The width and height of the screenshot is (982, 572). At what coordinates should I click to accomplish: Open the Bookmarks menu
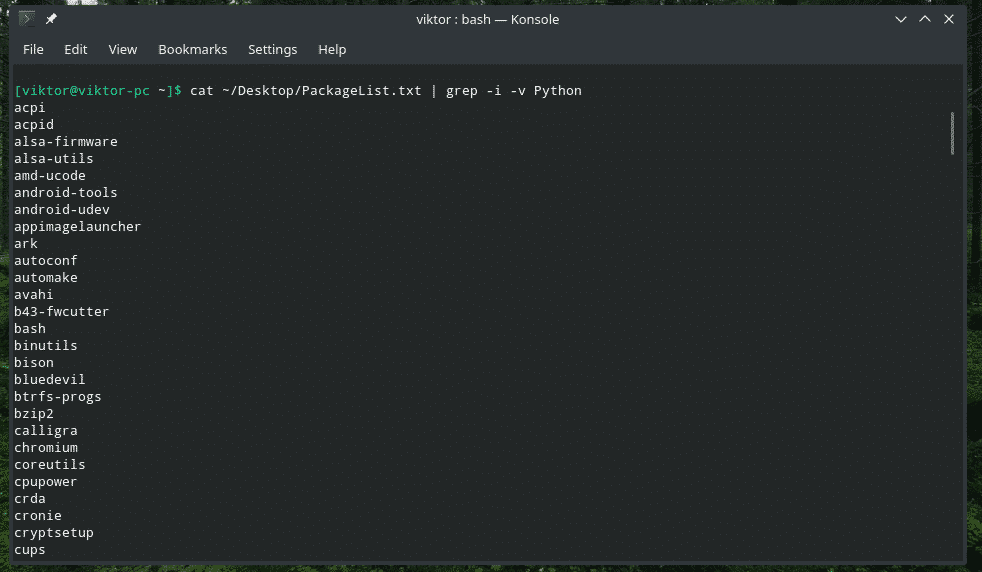[193, 49]
